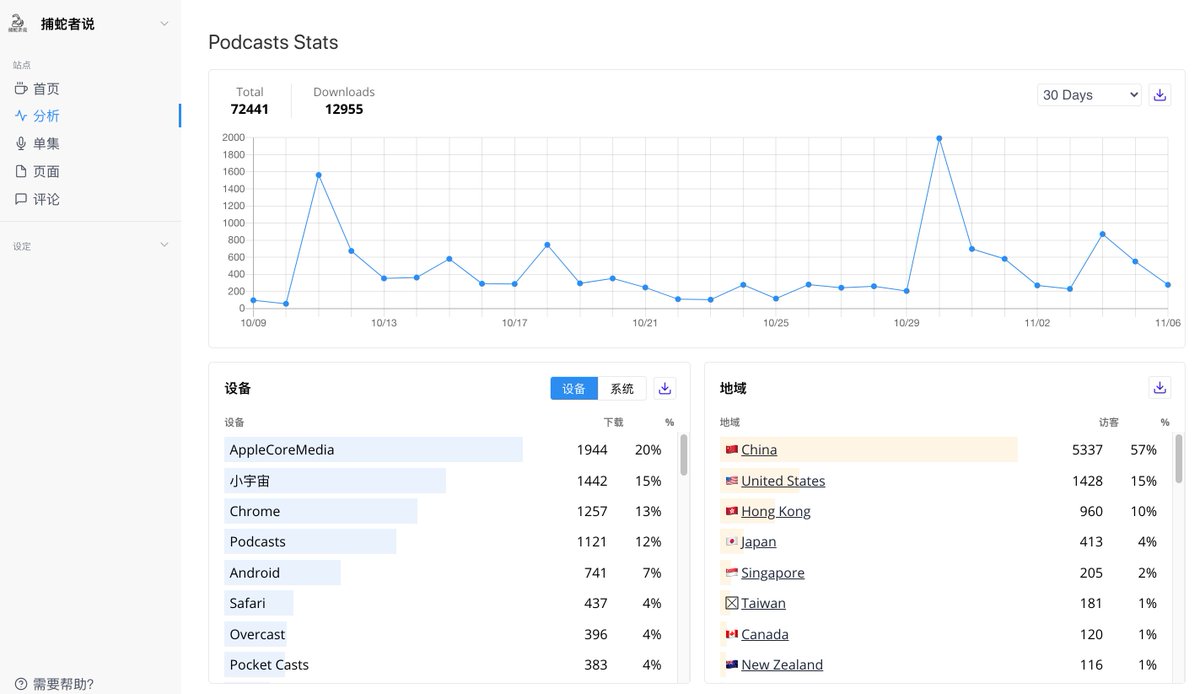The width and height of the screenshot is (1200, 694).
Task: Download the chart data export
Action: click(x=1160, y=95)
